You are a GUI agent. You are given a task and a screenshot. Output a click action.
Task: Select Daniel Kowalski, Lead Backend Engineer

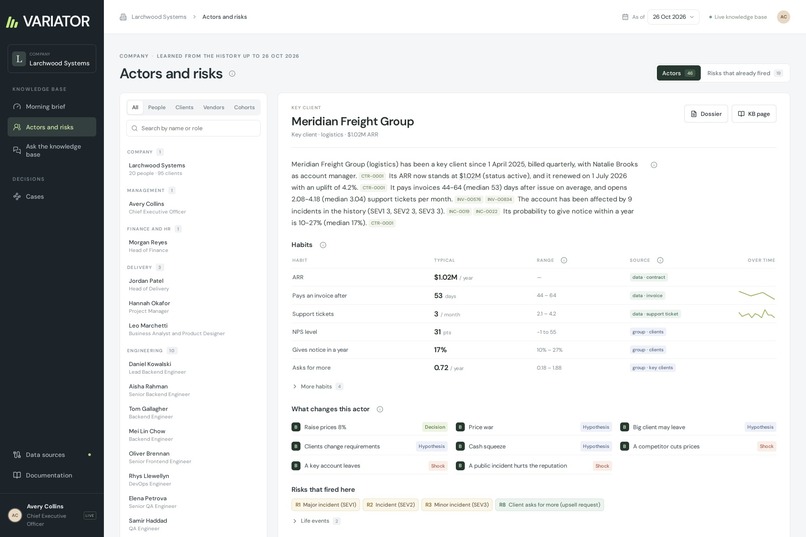pyautogui.click(x=193, y=368)
